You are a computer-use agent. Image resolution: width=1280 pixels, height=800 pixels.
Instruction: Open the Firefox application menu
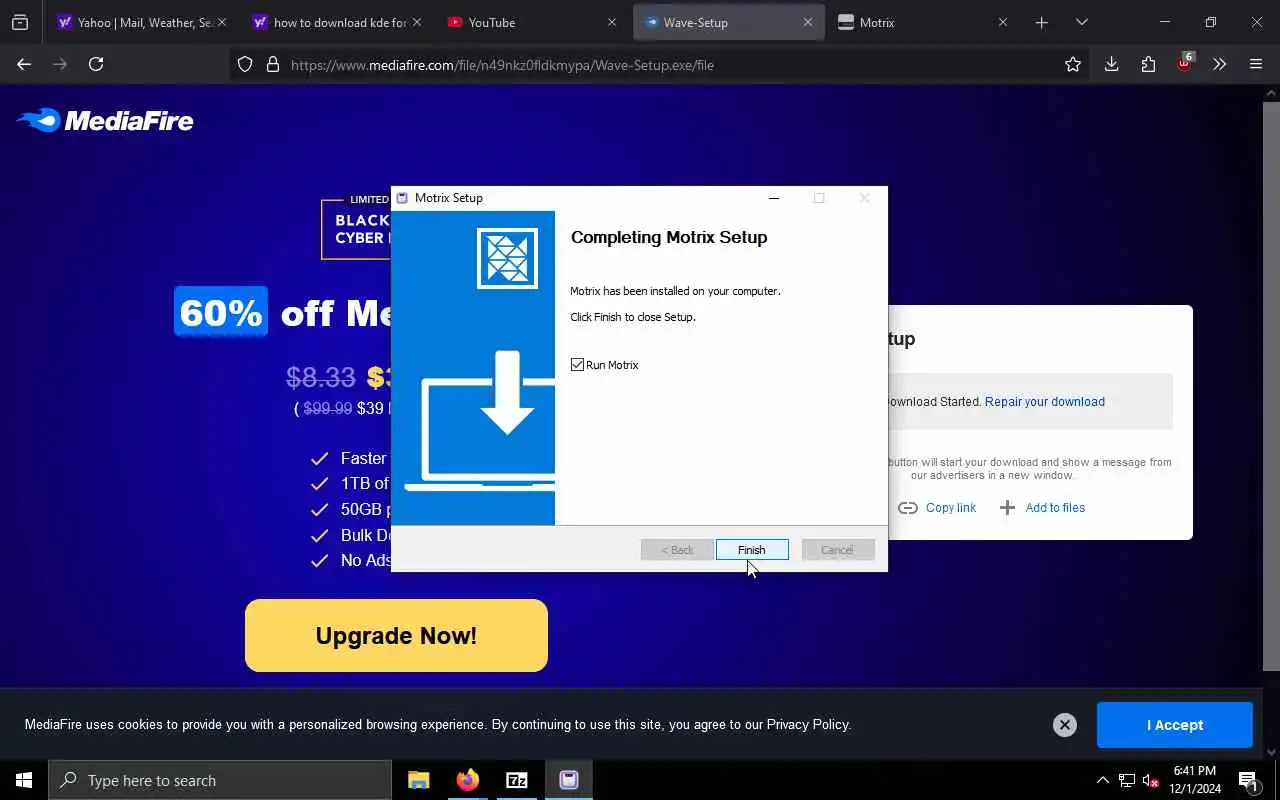[1256, 64]
